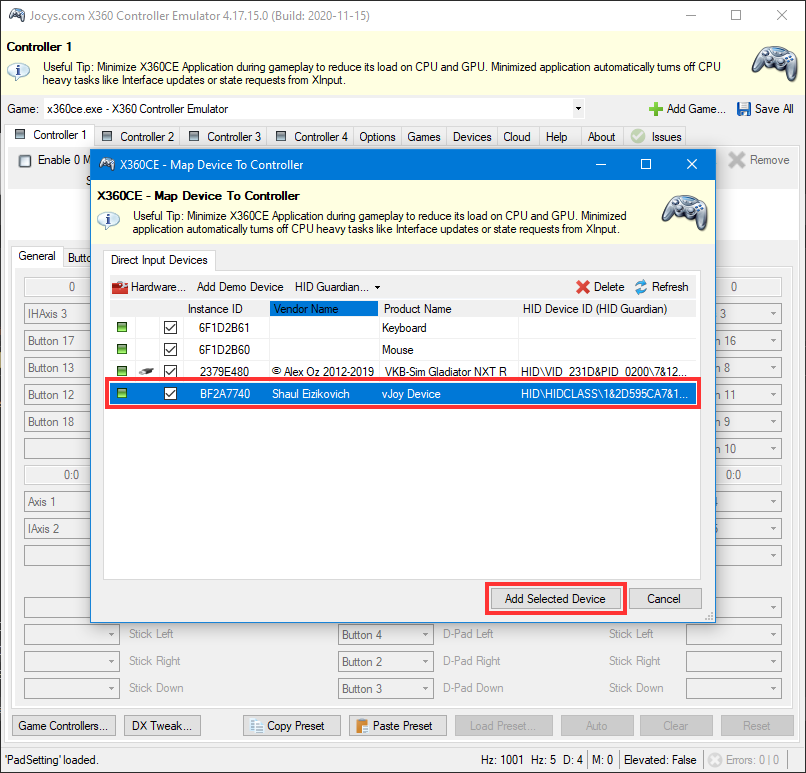Image resolution: width=806 pixels, height=773 pixels.
Task: Click the Copy Preset document icon
Action: pyautogui.click(x=256, y=726)
